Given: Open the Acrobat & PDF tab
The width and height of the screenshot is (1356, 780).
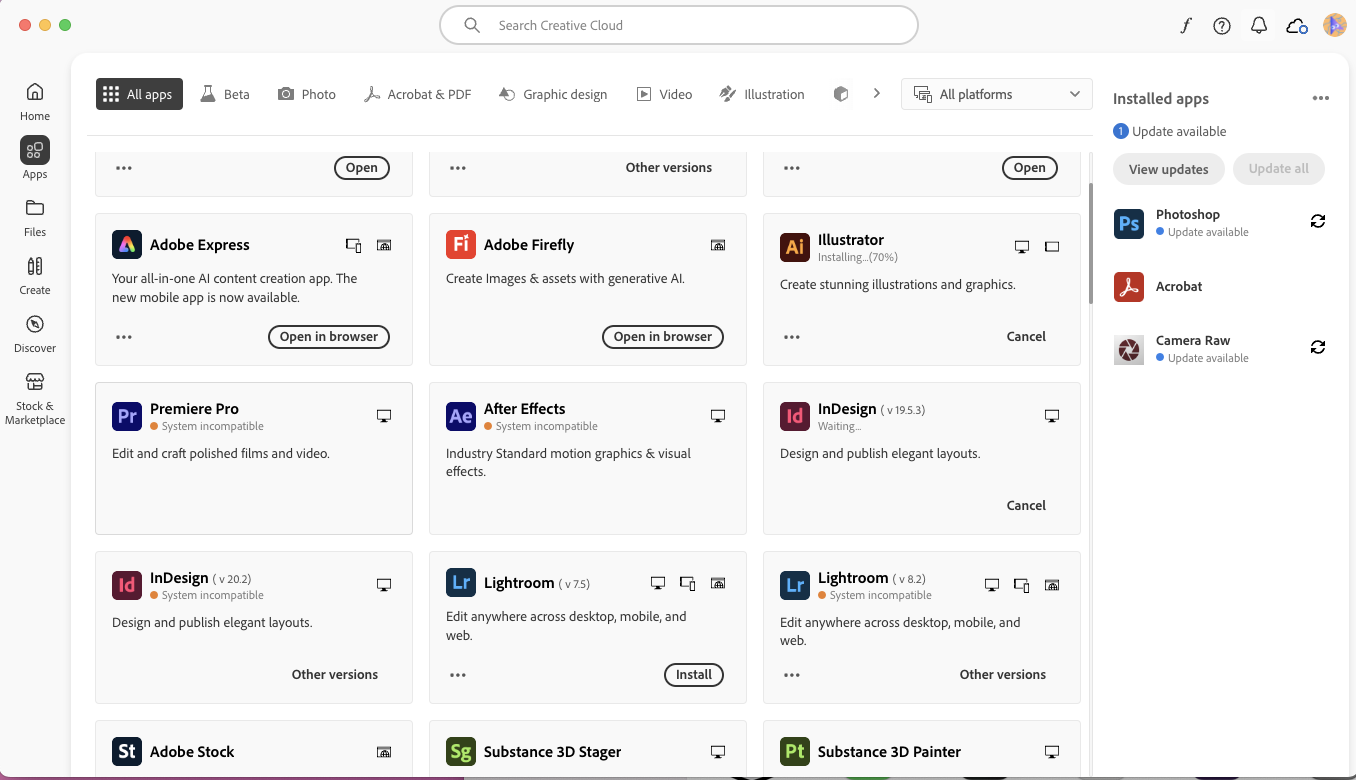Looking at the screenshot, I should pyautogui.click(x=417, y=94).
